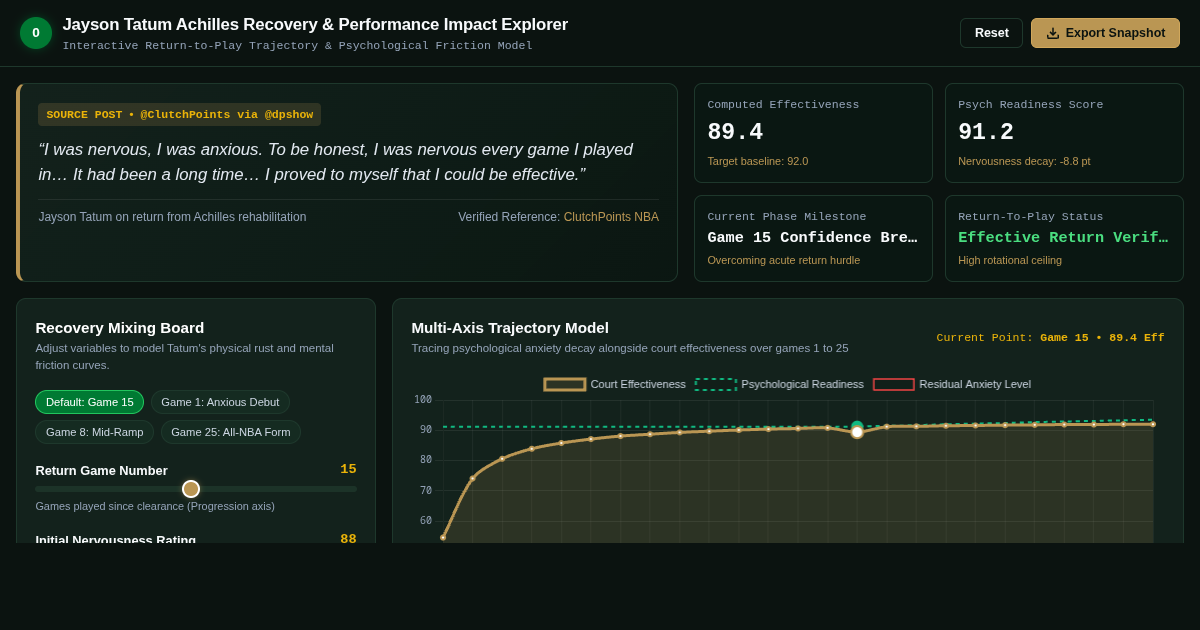Click 'Overcoming acute return hurdle' text
The height and width of the screenshot is (630, 1200).
pos(784,260)
